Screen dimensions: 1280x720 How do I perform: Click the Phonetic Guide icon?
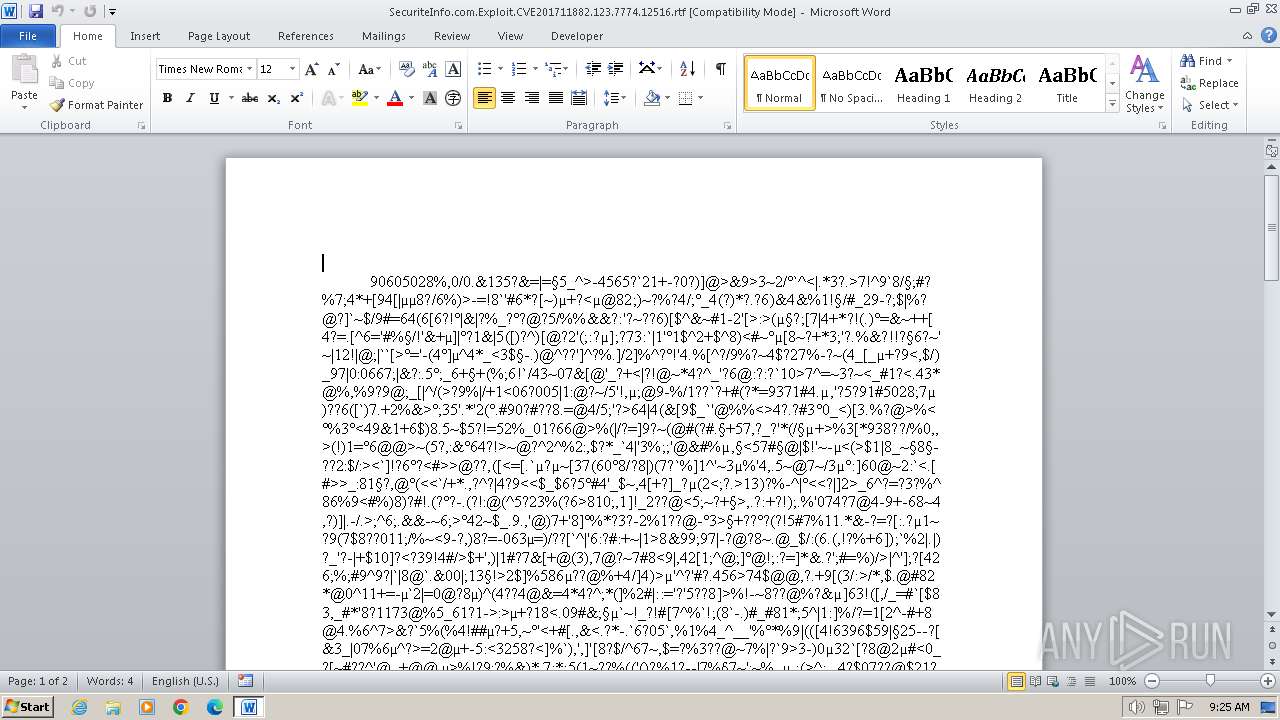coord(430,69)
